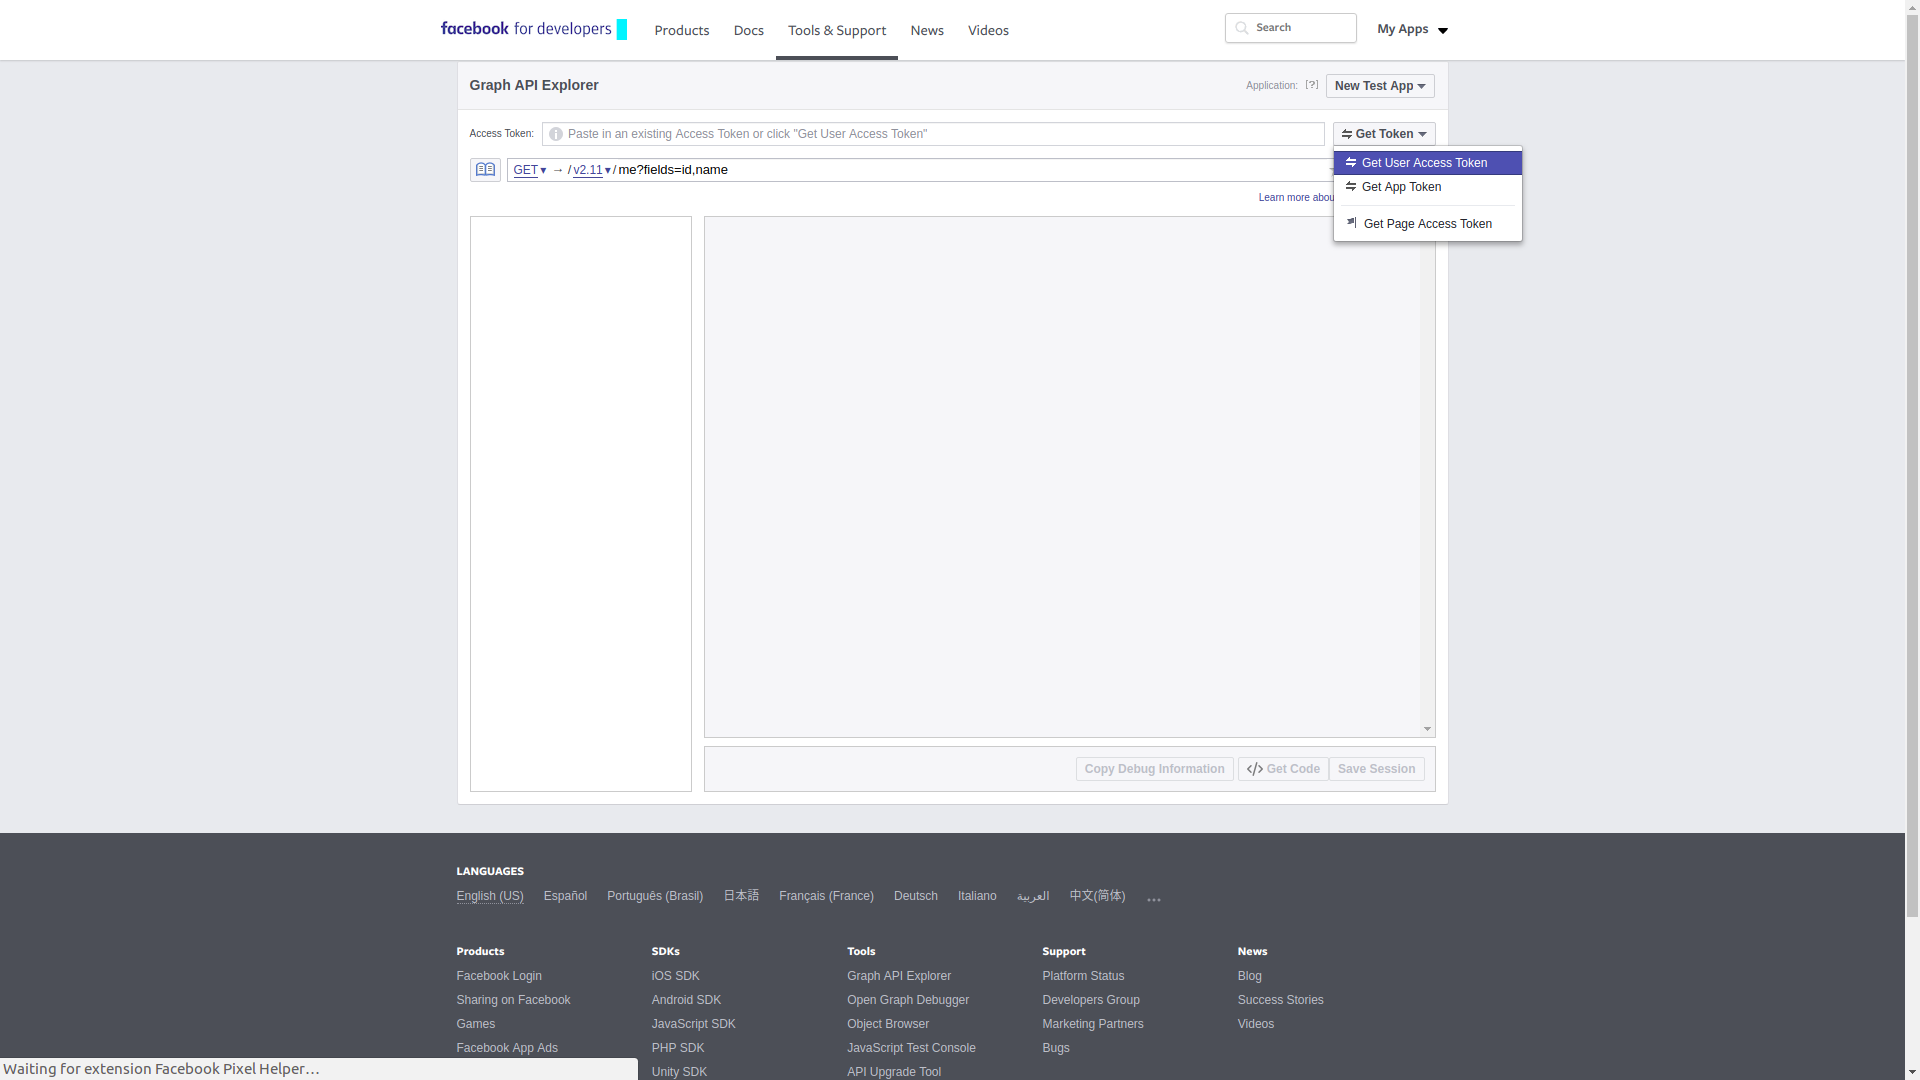Click the info icon in Access Token field

556,134
